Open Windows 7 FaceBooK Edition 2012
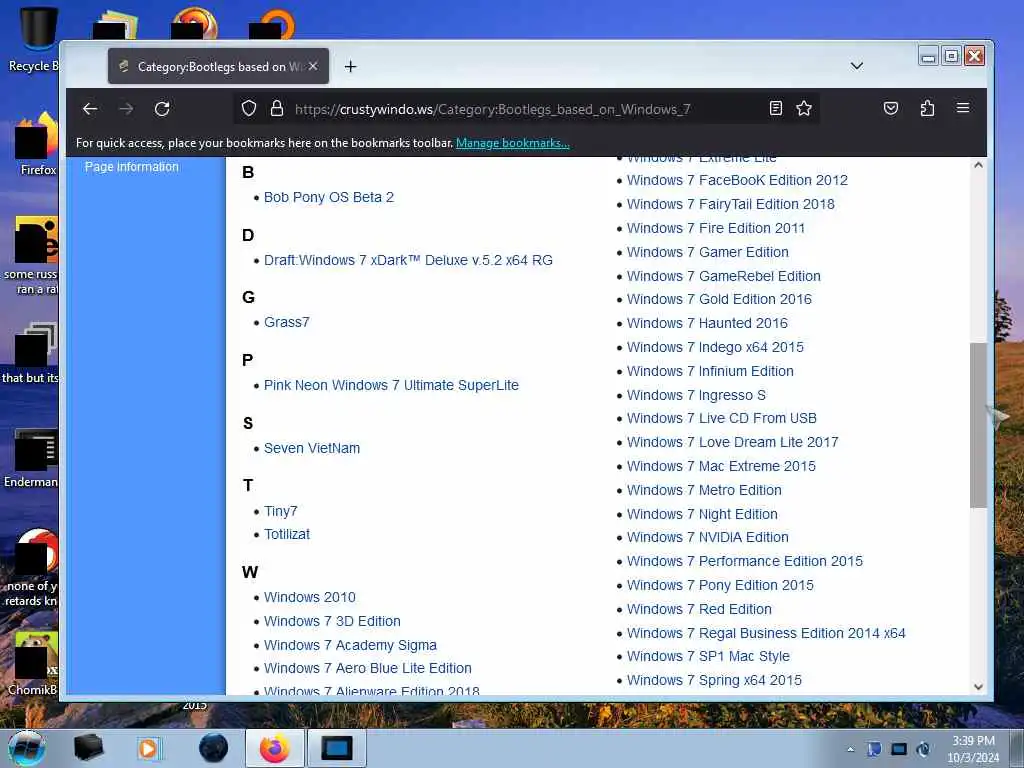This screenshot has height=768, width=1024. [x=737, y=180]
